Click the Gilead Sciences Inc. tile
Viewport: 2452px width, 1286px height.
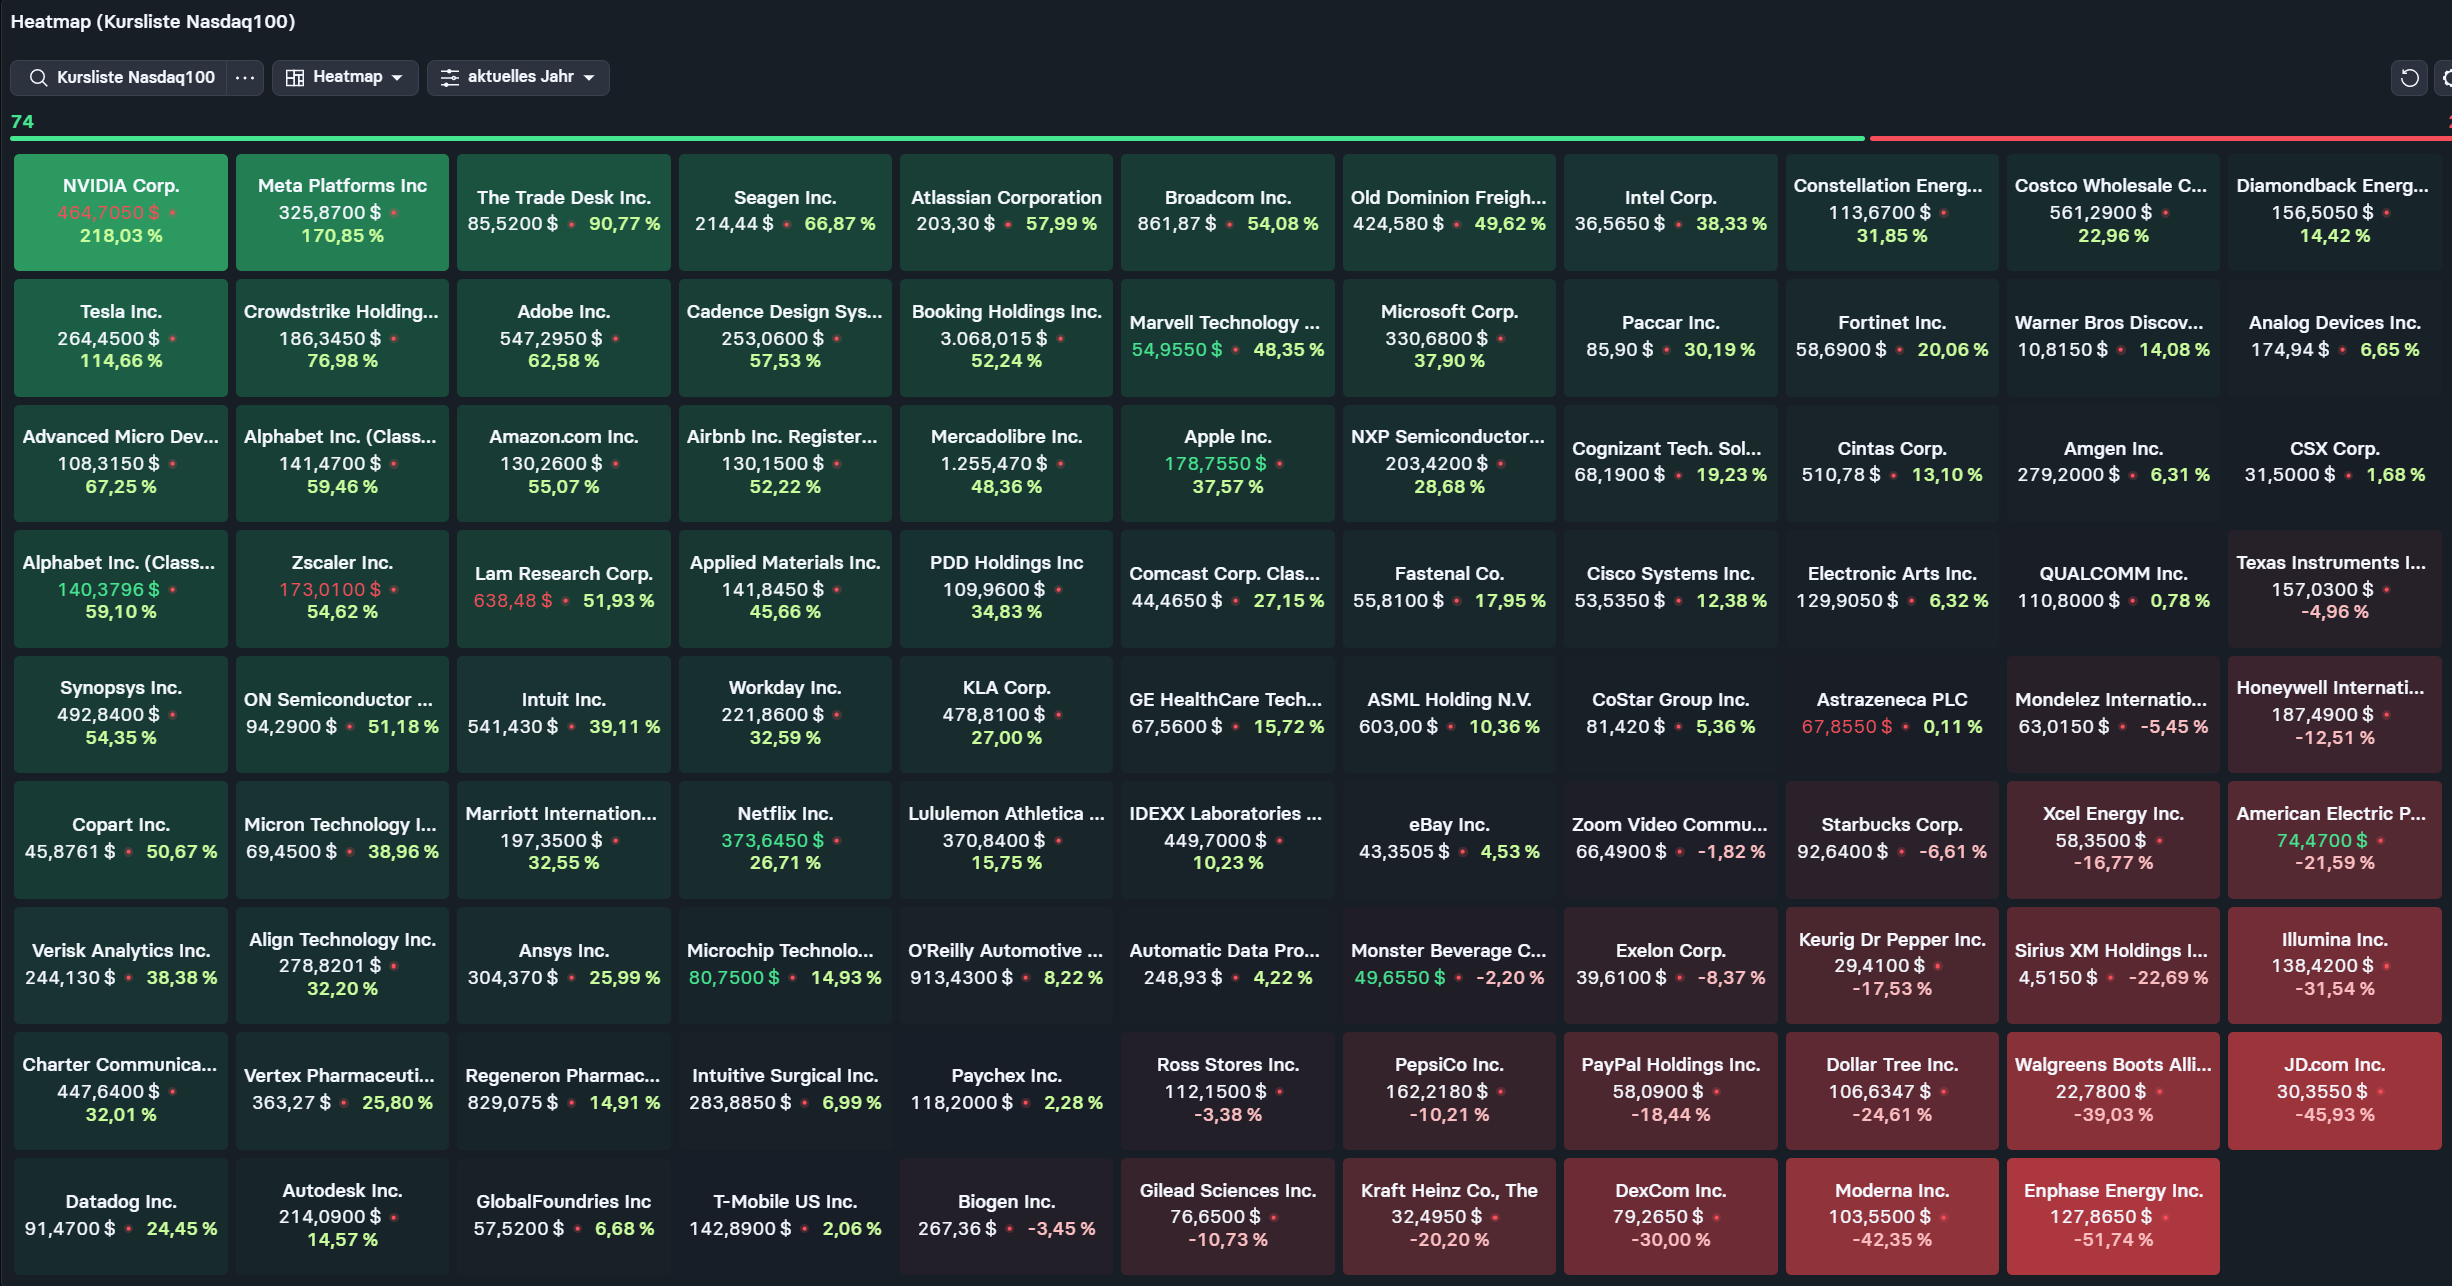tap(1228, 1216)
